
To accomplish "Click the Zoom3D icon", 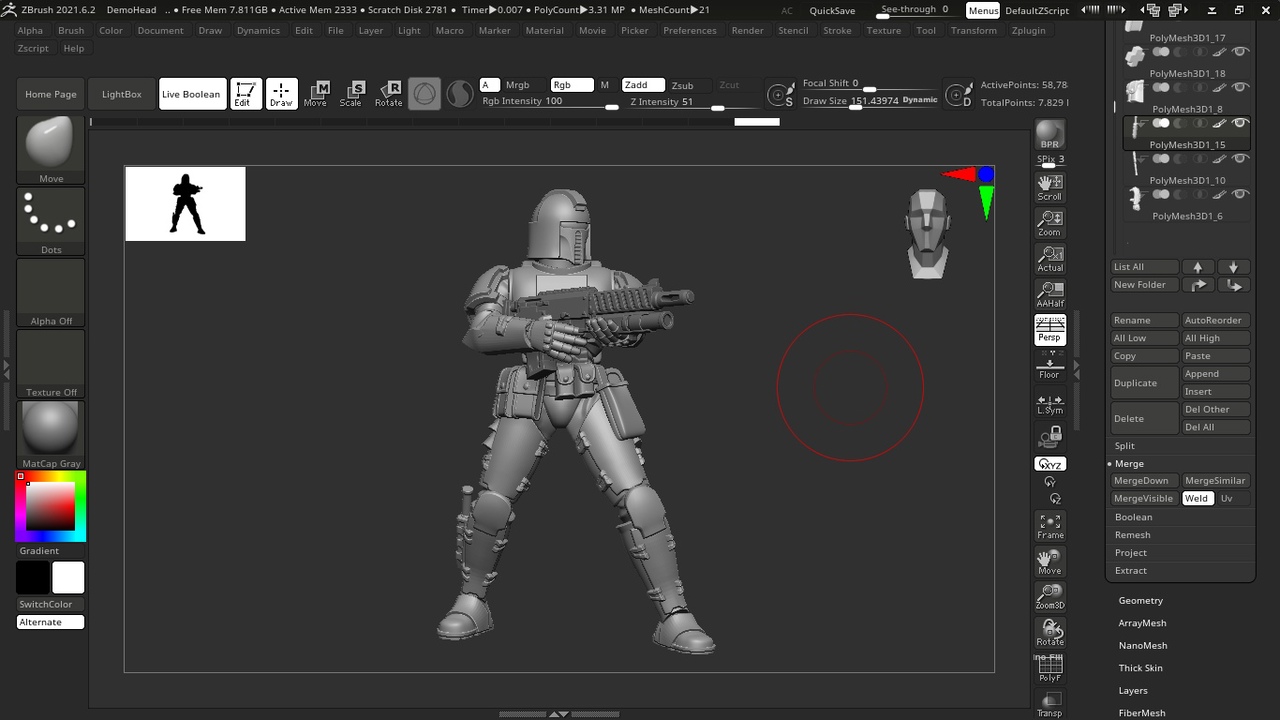I will [1050, 597].
